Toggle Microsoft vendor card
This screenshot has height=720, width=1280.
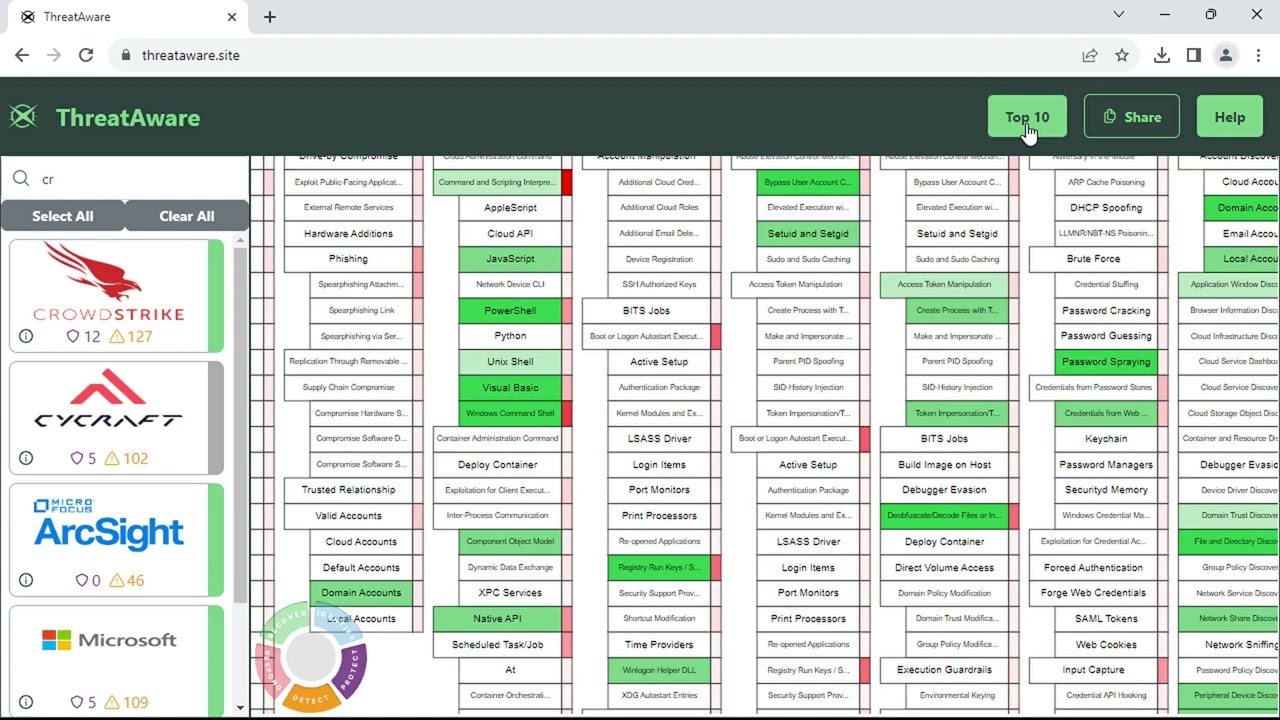(116, 662)
